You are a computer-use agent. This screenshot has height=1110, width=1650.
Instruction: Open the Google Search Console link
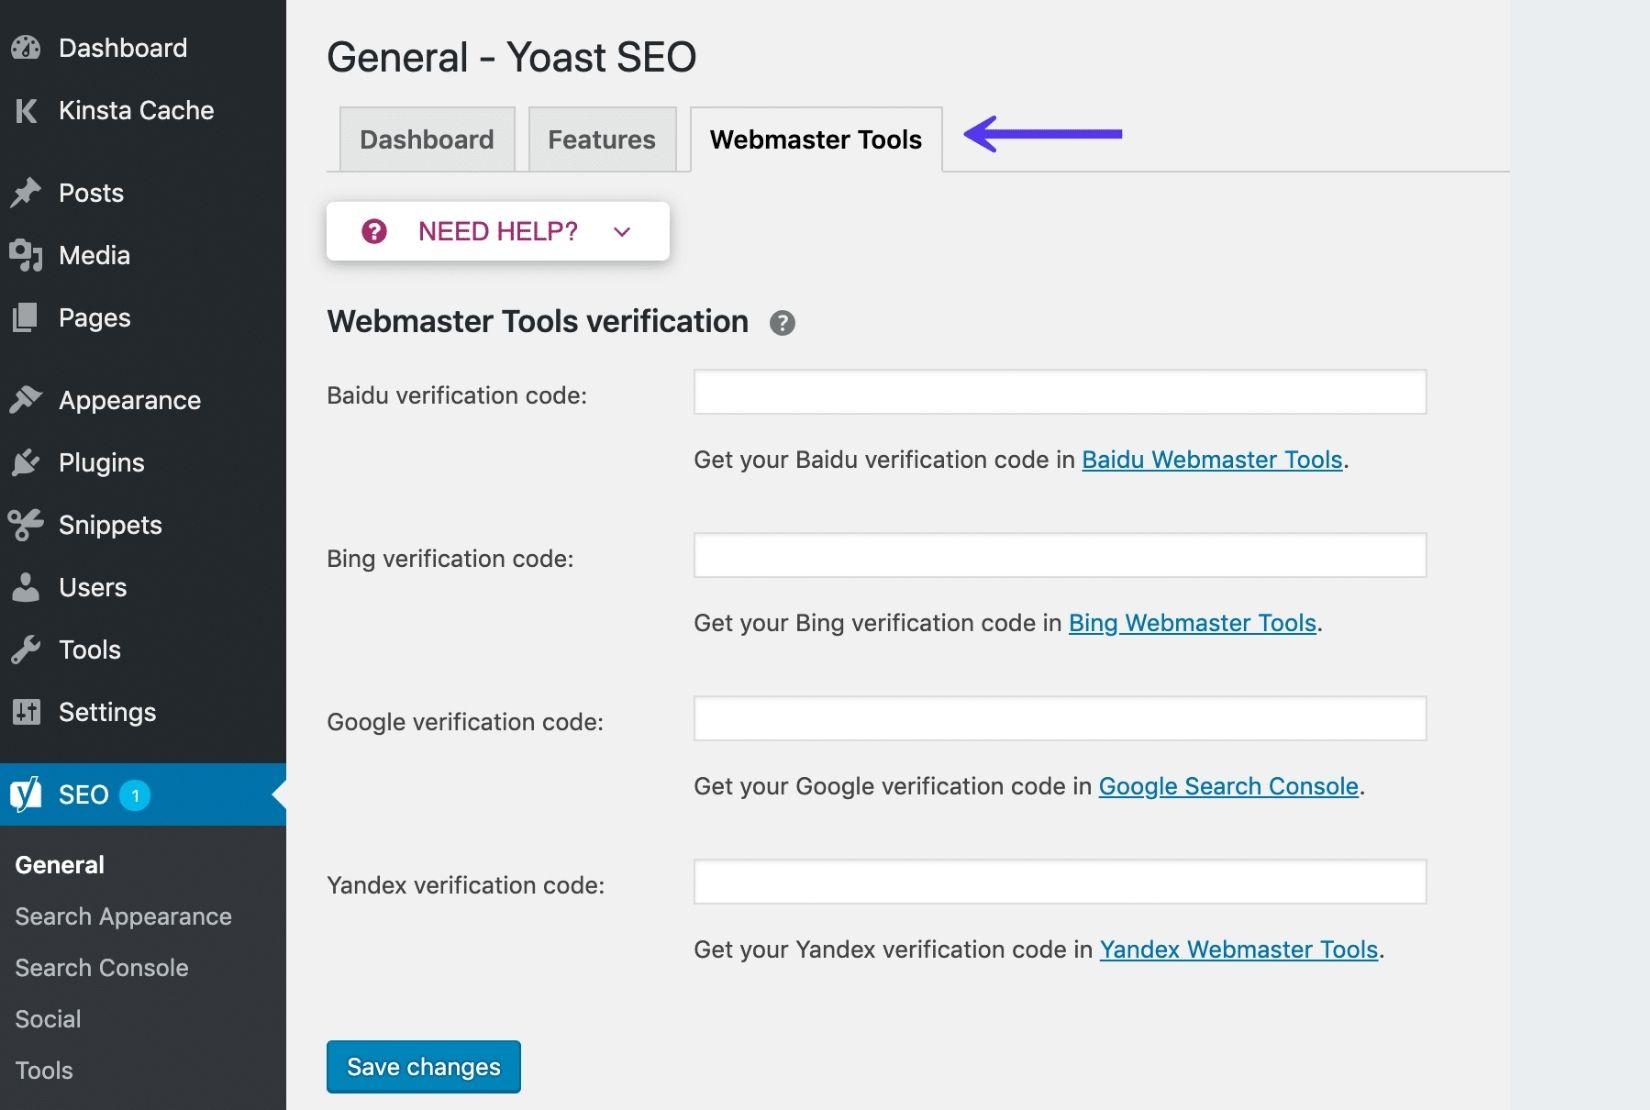click(x=1228, y=786)
